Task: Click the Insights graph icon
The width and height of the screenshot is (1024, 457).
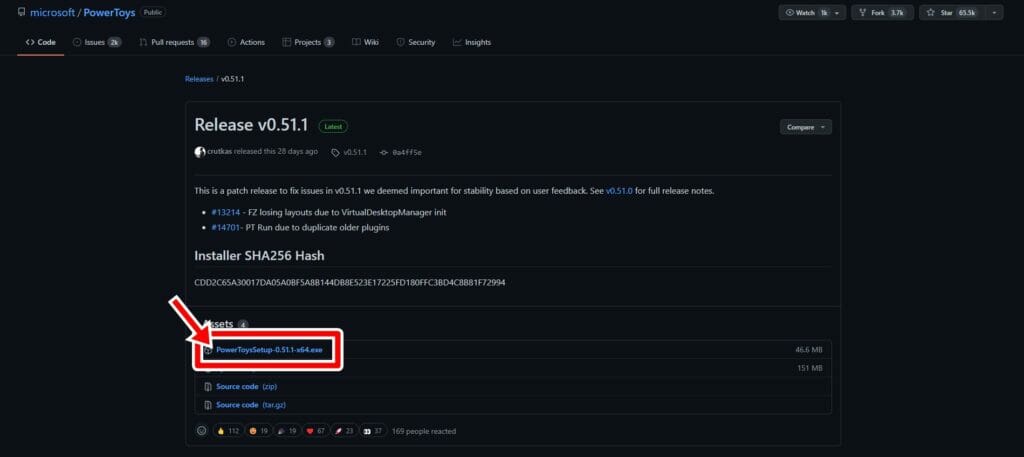Action: (457, 42)
